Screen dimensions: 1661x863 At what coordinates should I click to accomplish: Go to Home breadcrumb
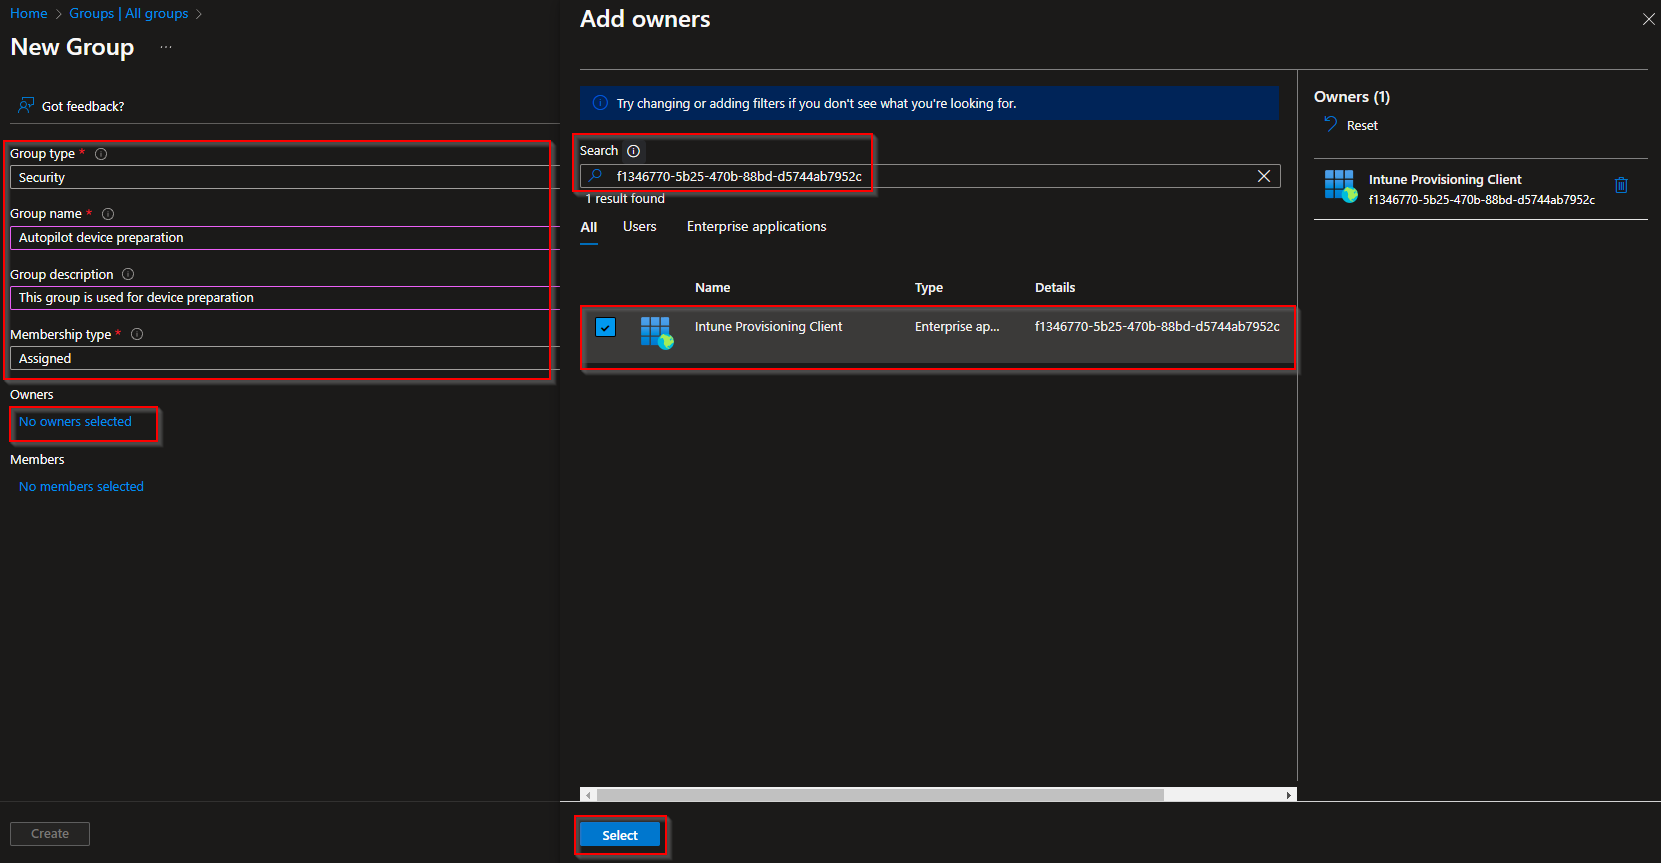click(29, 13)
